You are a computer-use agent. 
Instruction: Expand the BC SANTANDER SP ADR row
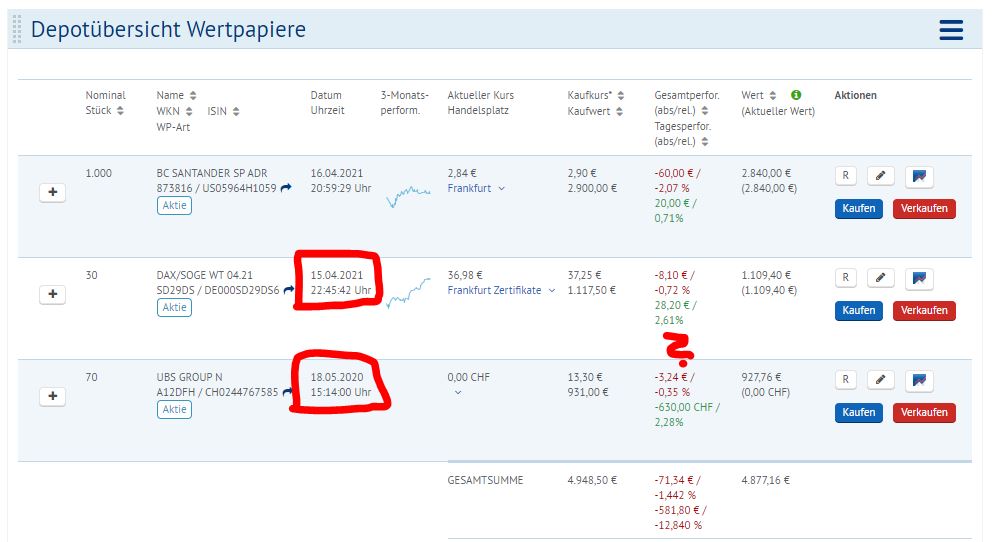pos(53,192)
